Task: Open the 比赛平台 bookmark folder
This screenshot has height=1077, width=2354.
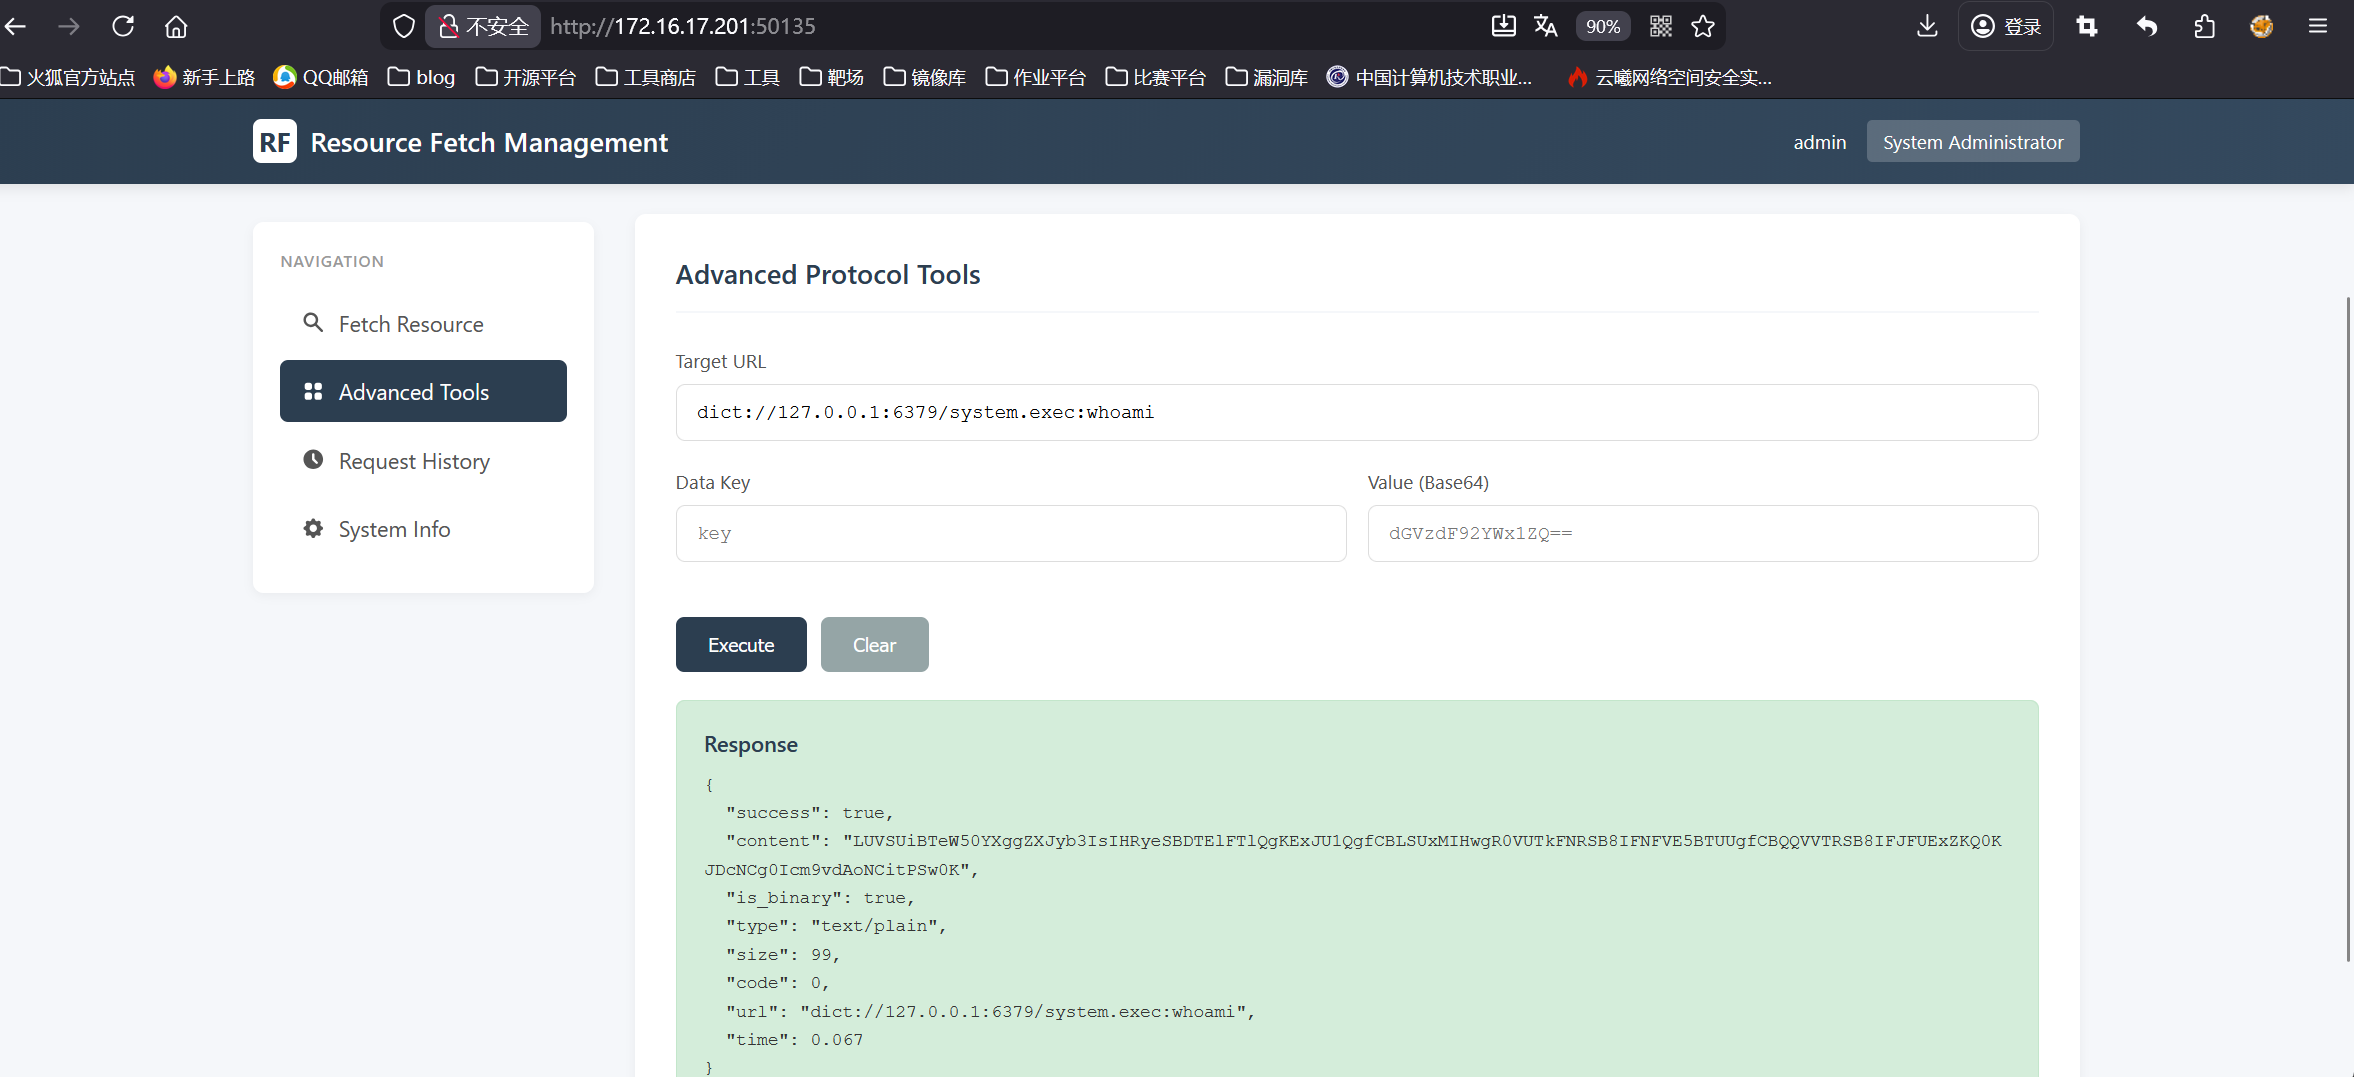Action: coord(1156,77)
